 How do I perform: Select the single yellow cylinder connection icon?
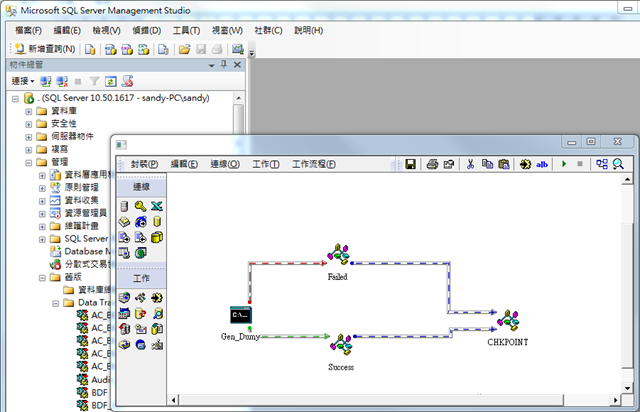tap(157, 222)
